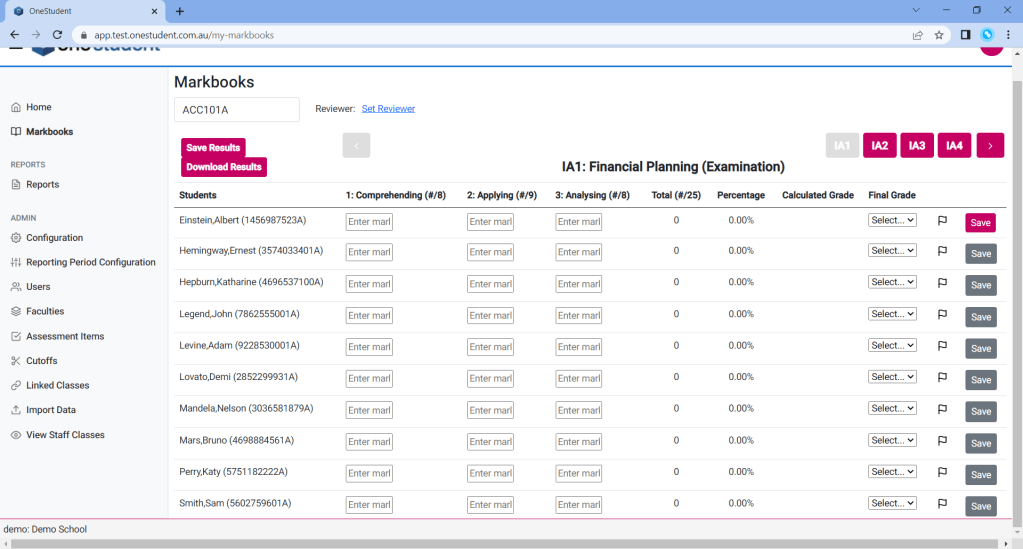Click the Cutoffs scissors icon
The image size is (1023, 549).
(x=16, y=361)
